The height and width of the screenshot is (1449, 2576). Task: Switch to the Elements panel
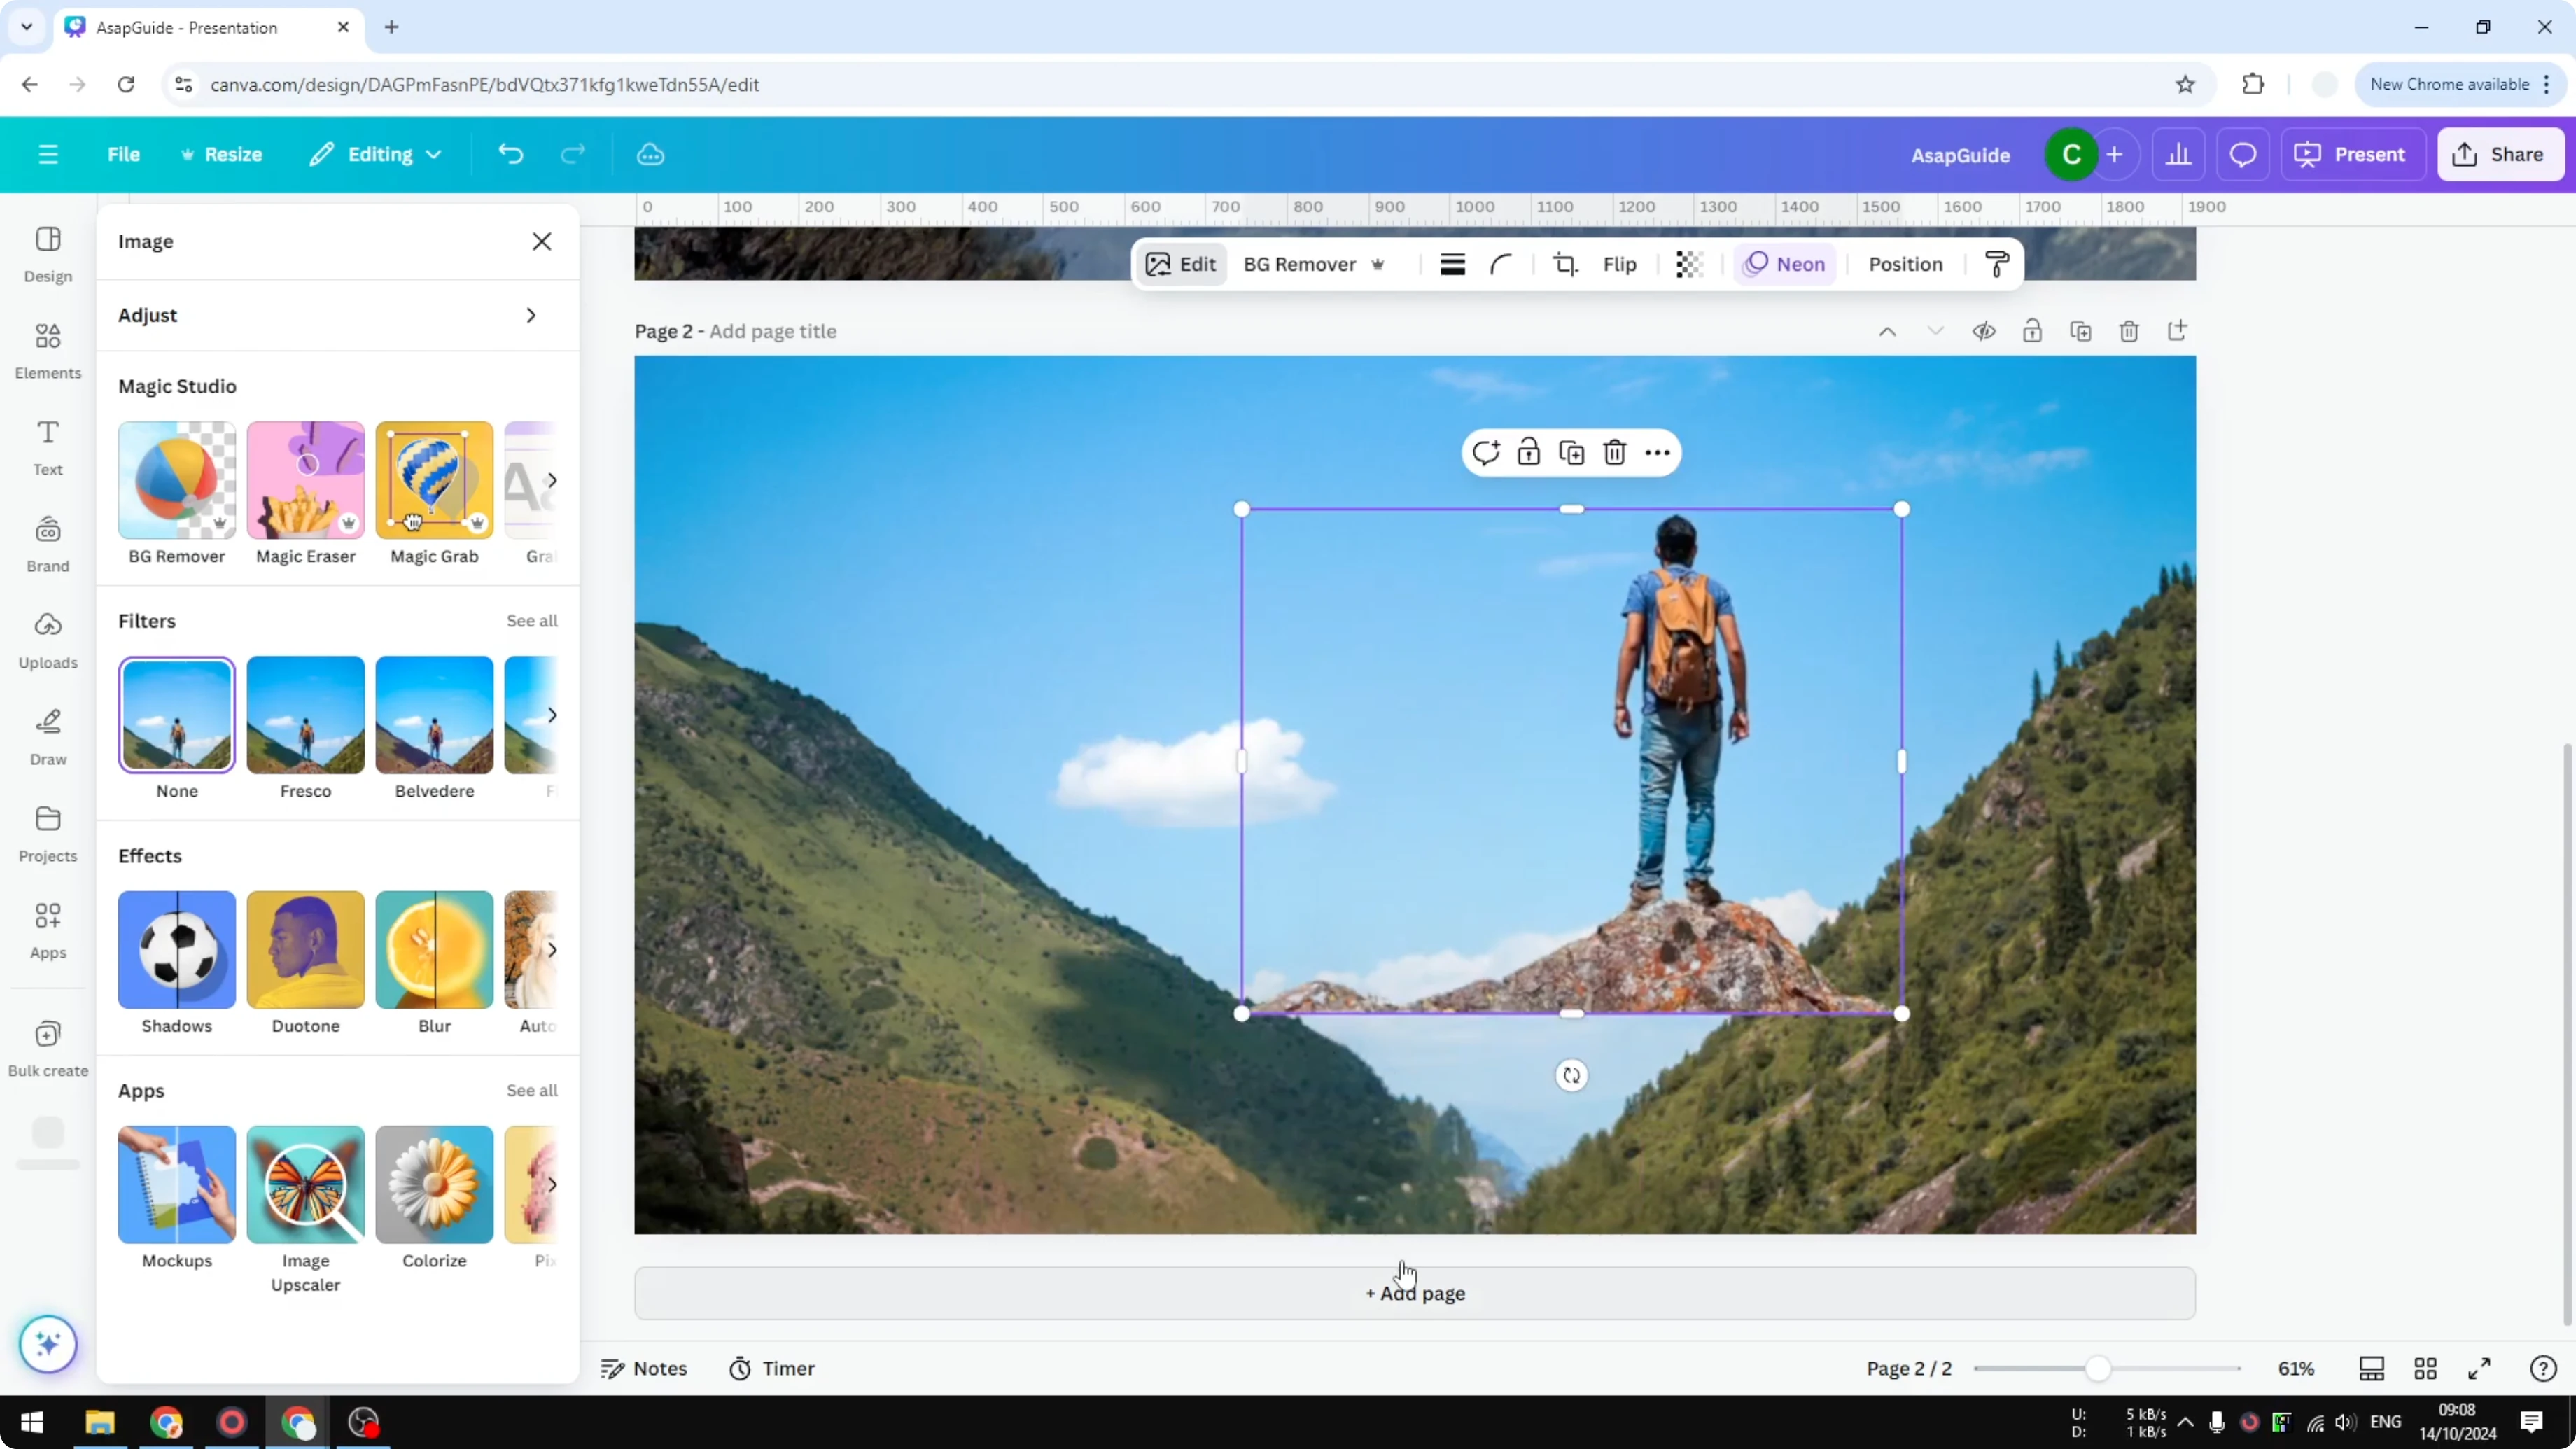pos(47,350)
